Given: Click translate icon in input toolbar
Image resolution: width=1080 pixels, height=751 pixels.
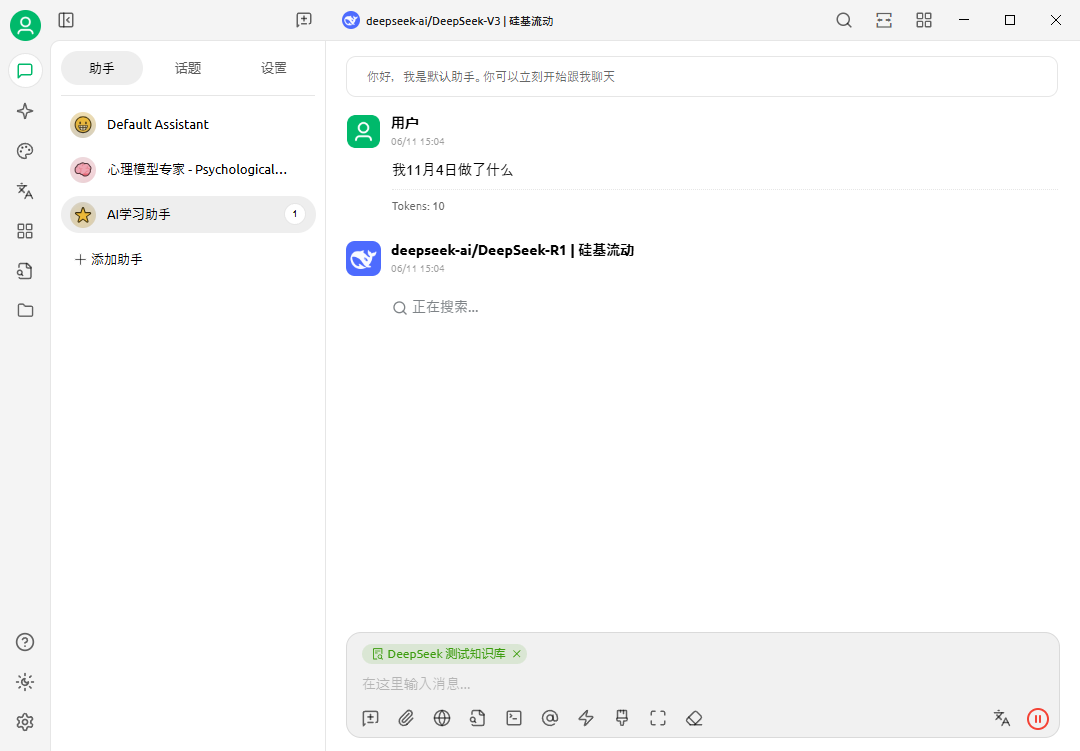Looking at the screenshot, I should [x=1001, y=719].
